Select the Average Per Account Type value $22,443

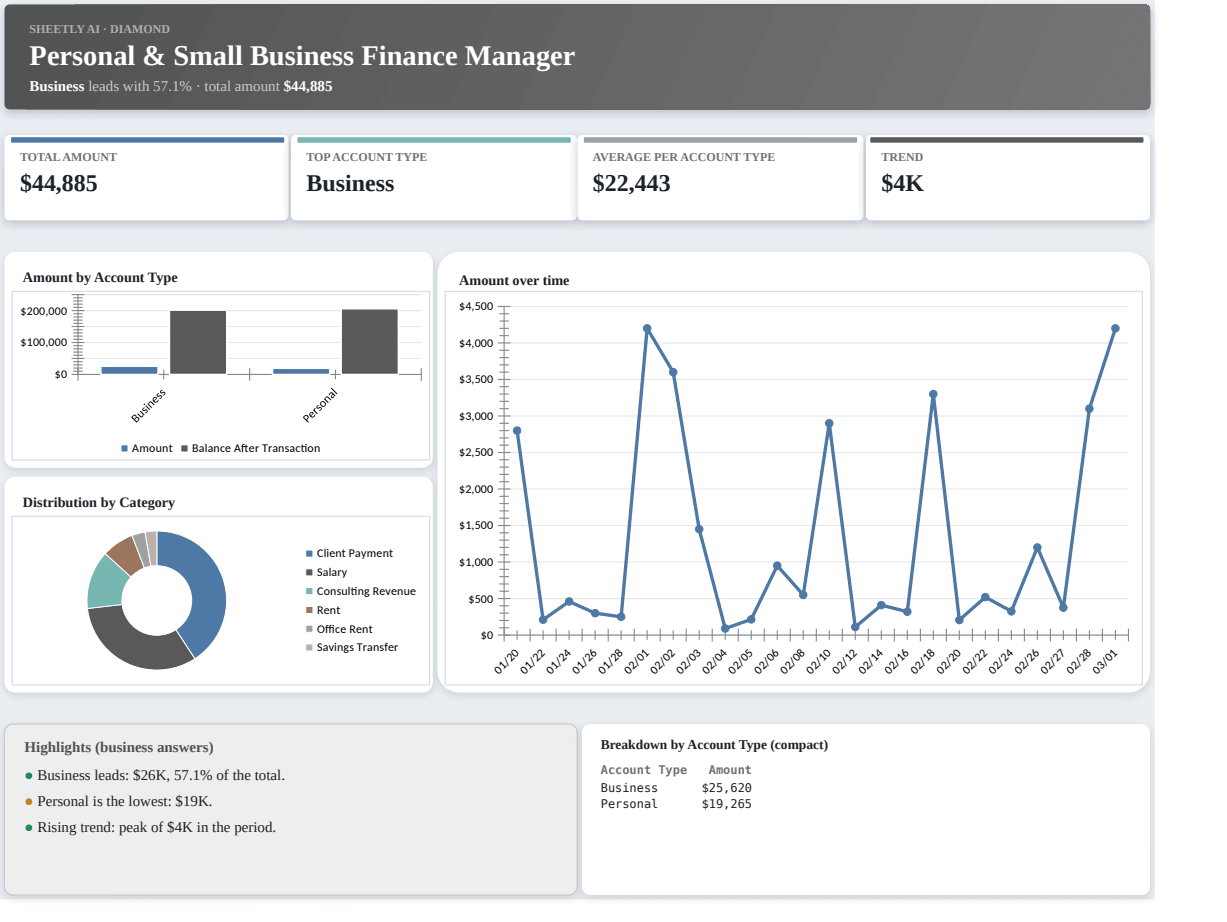coord(631,183)
